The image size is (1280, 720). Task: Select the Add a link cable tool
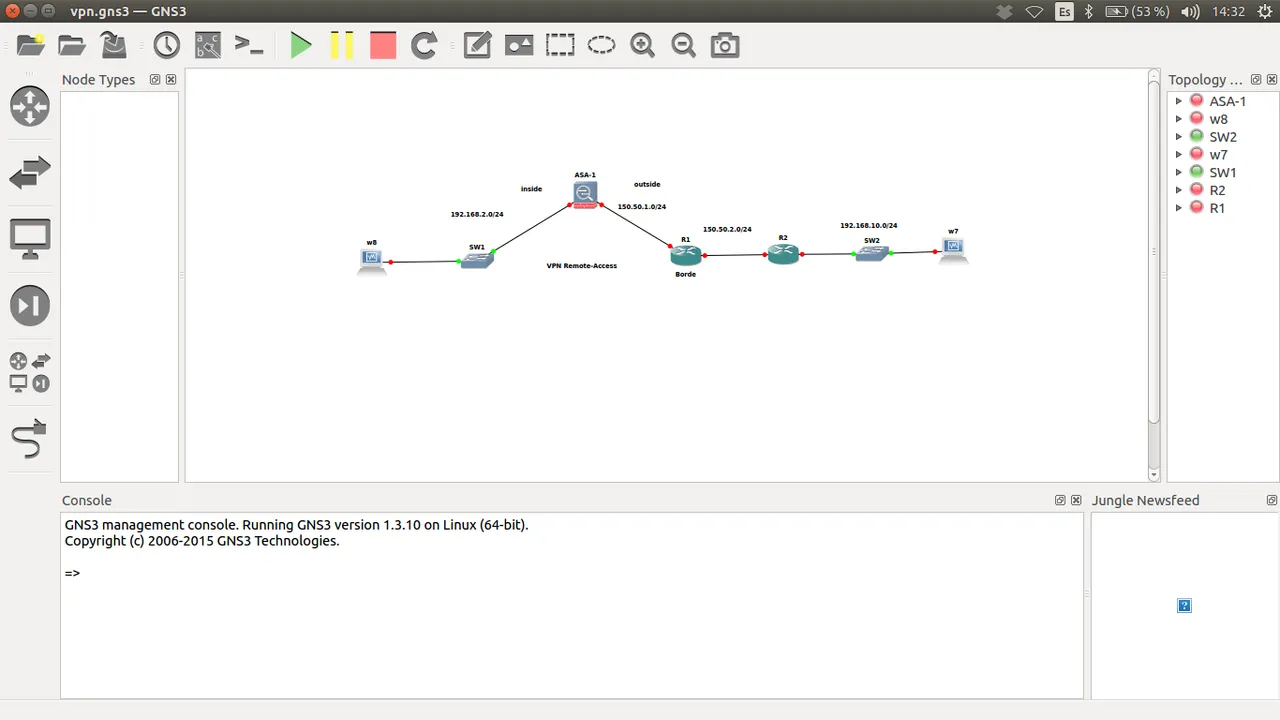click(30, 439)
